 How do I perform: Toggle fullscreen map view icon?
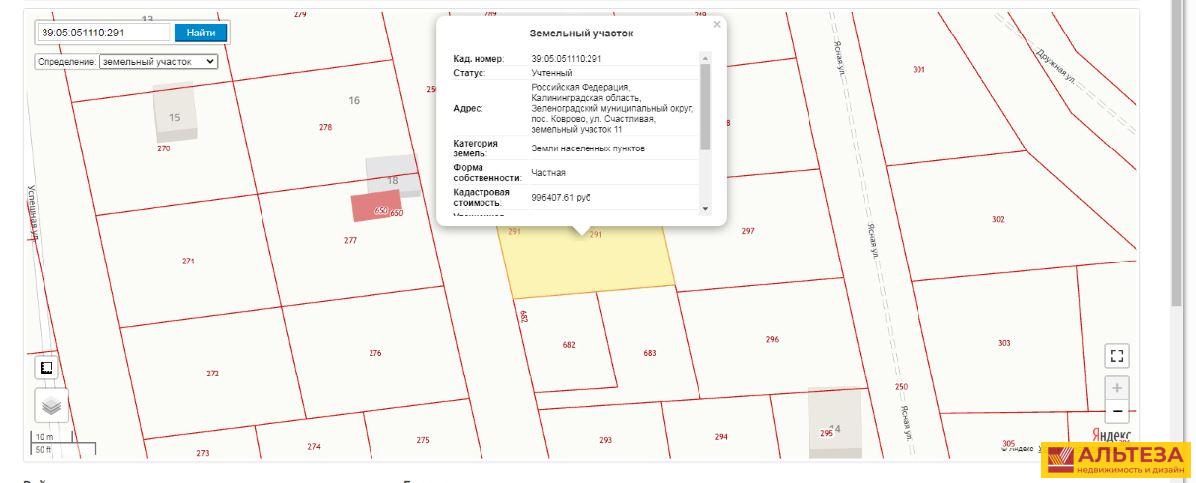point(1117,356)
